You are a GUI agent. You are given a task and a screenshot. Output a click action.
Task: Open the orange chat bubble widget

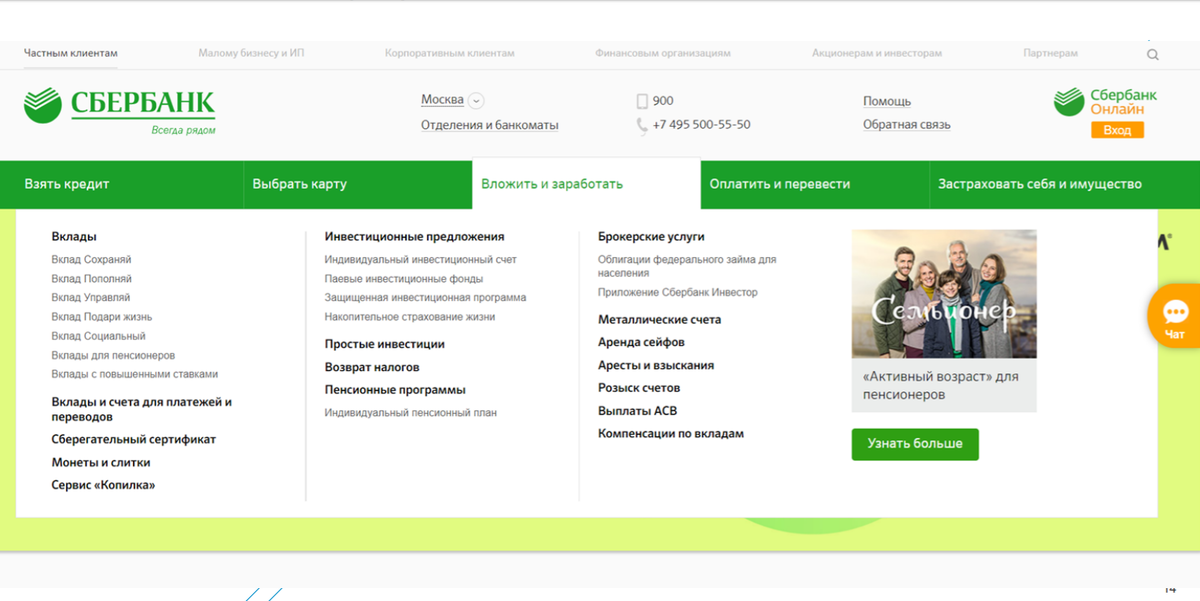(1174, 316)
